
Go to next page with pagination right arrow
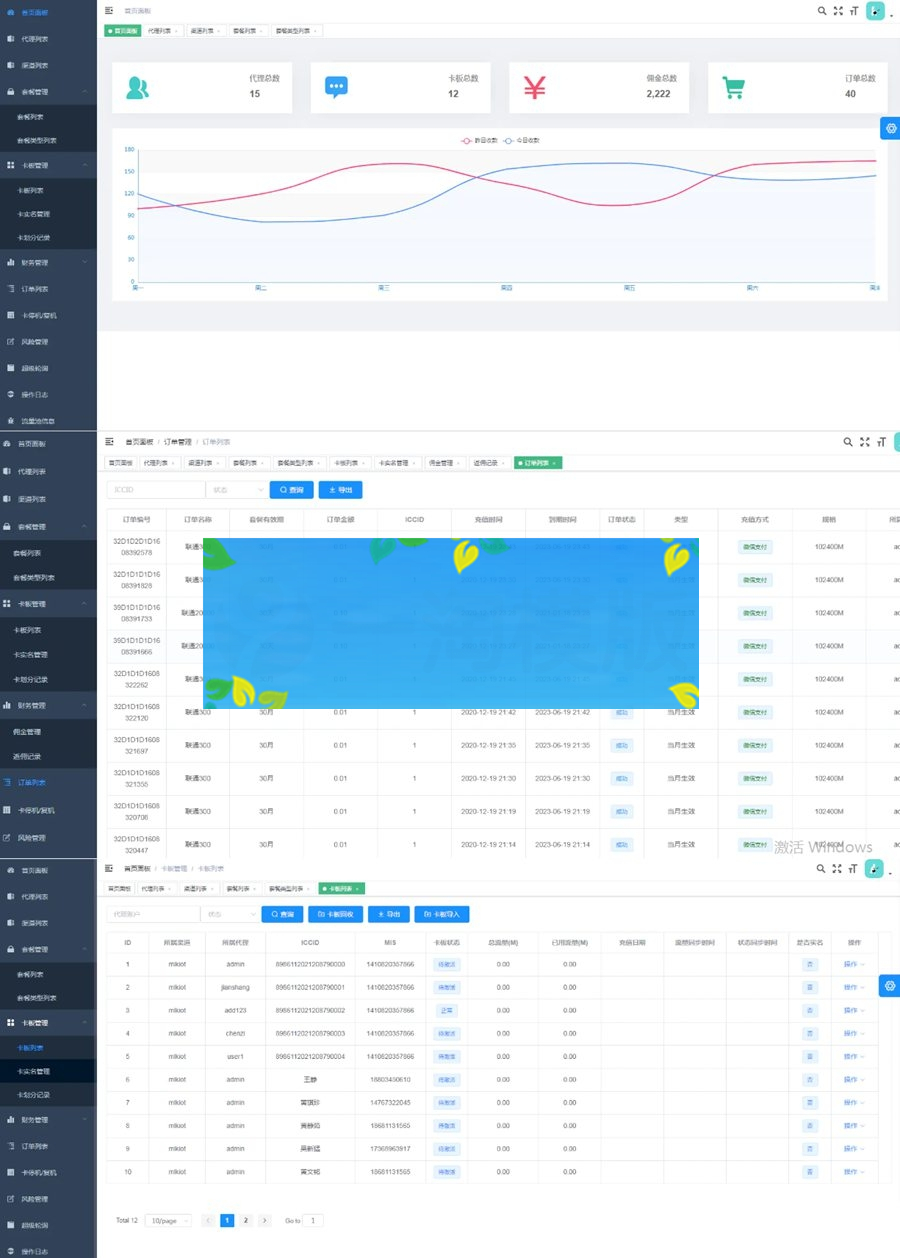pyautogui.click(x=264, y=1221)
